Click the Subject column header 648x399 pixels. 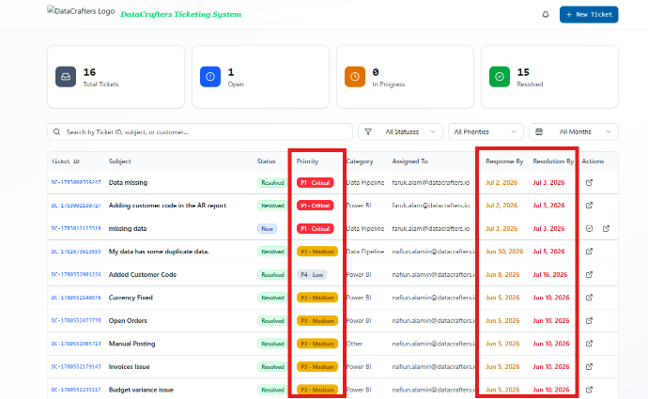pyautogui.click(x=120, y=161)
